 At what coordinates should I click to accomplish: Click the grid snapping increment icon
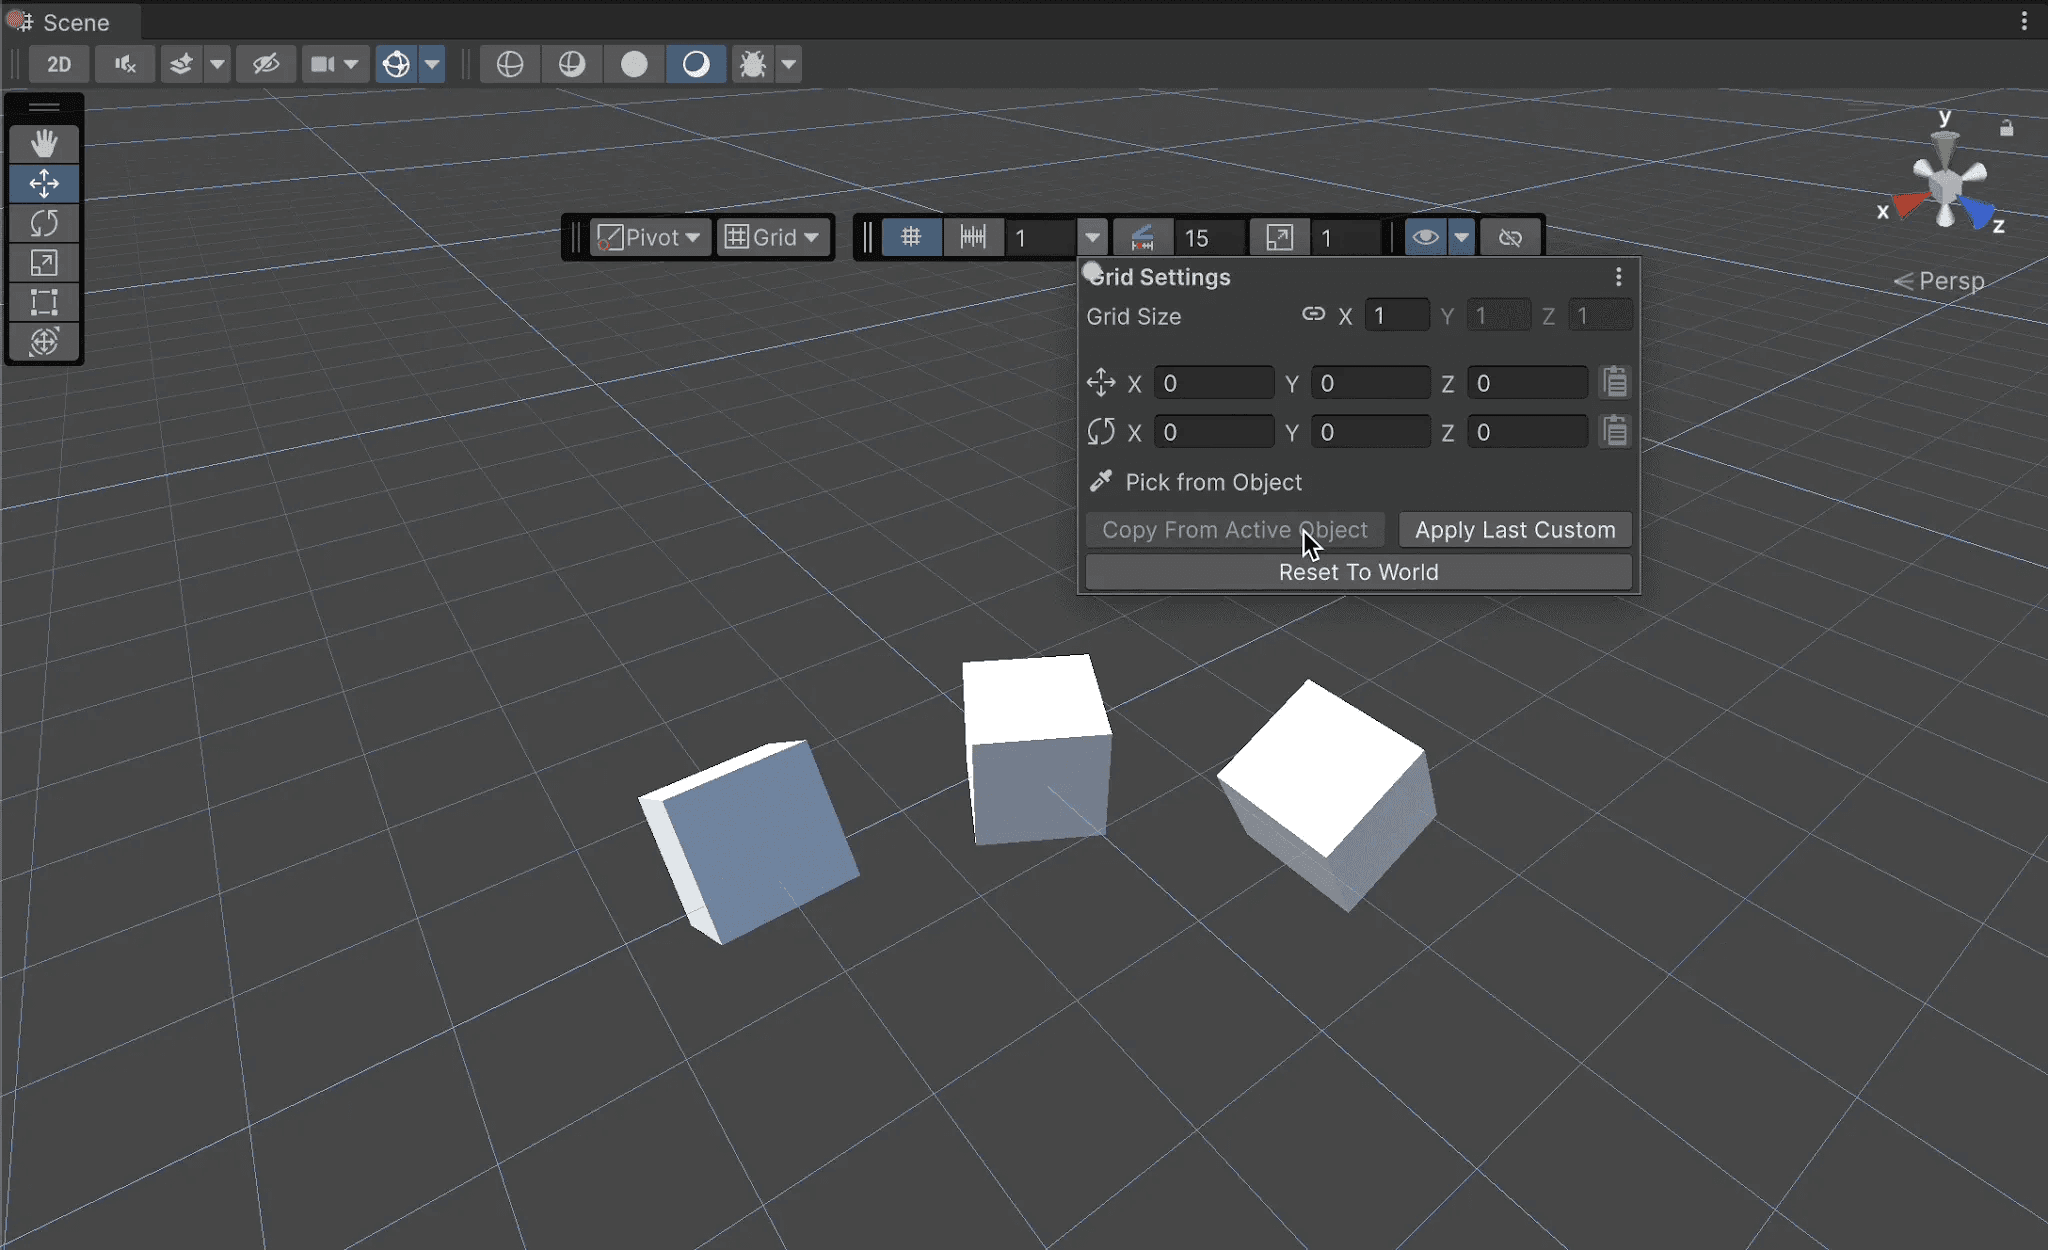tap(971, 236)
